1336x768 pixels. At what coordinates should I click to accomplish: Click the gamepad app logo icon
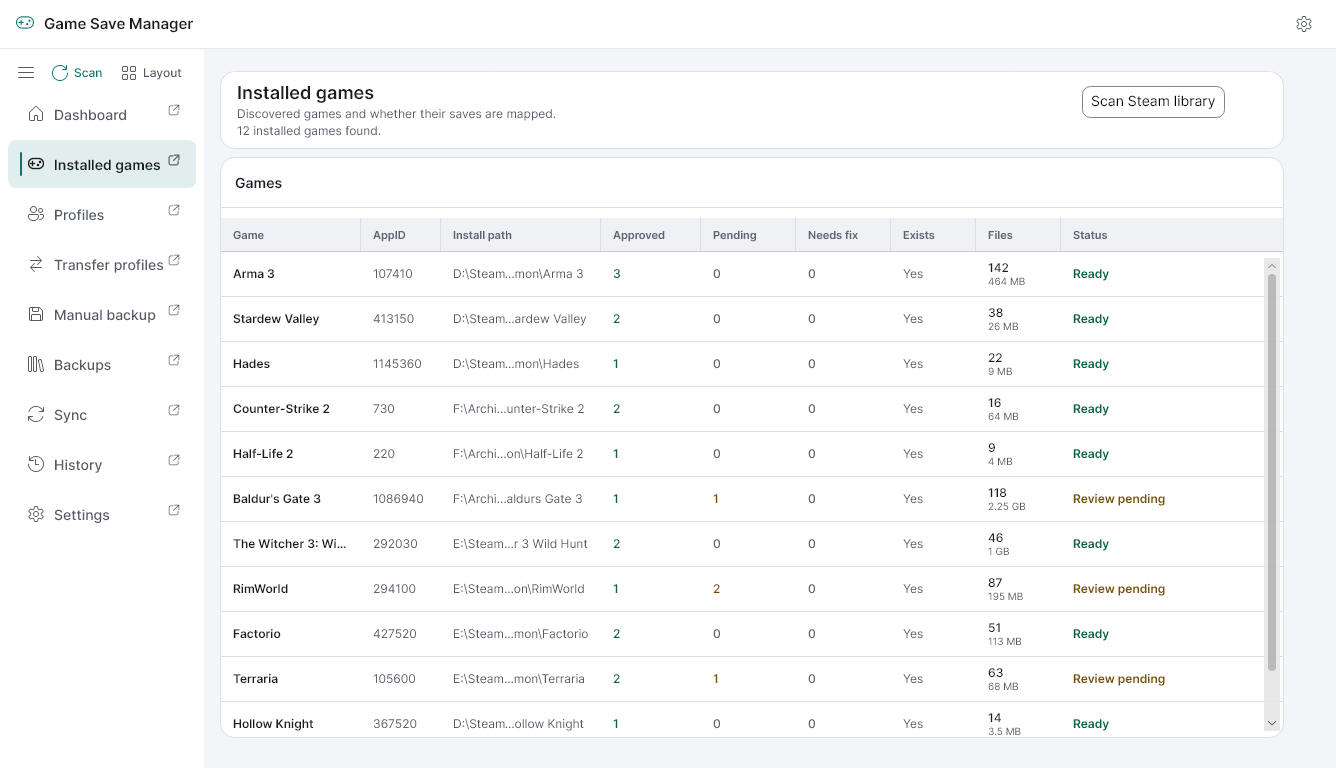point(25,23)
